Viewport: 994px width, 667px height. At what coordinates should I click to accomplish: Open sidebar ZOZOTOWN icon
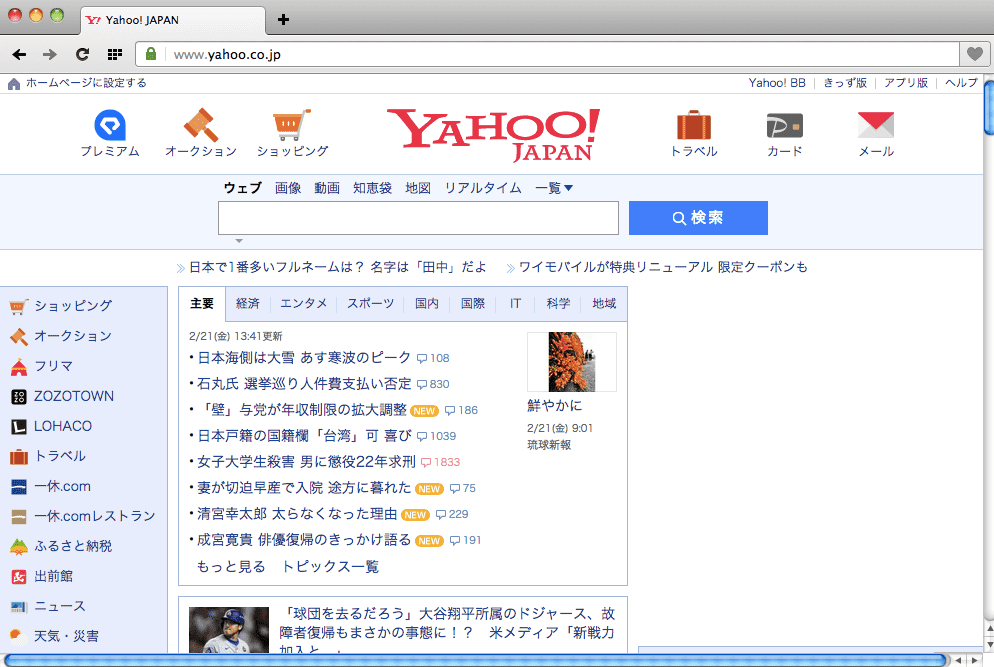click(19, 397)
